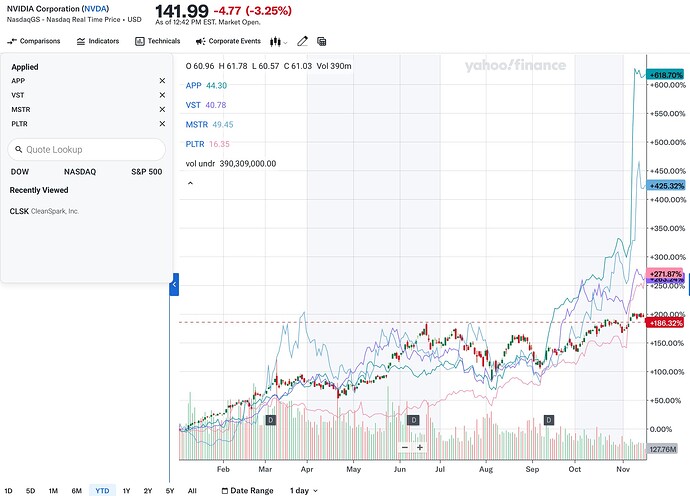This screenshot has width=690, height=496.
Task: Click the +271.87% price label
Action: click(x=665, y=274)
